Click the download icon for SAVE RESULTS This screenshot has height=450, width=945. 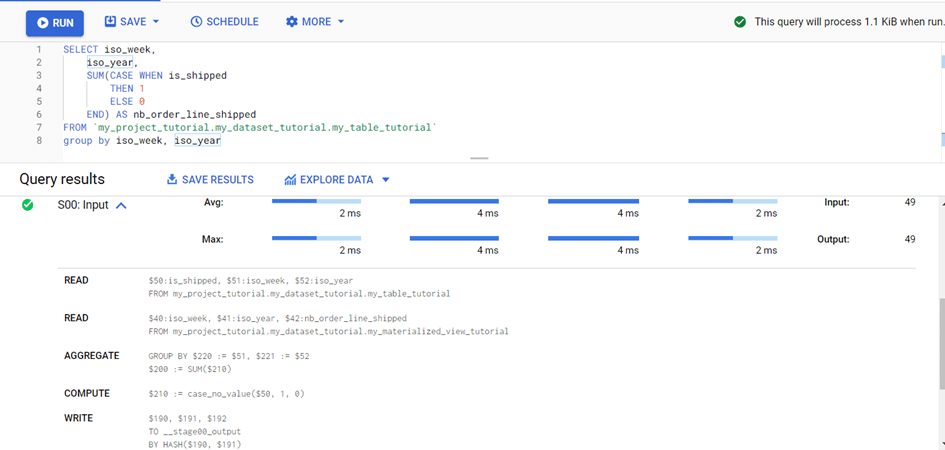172,180
